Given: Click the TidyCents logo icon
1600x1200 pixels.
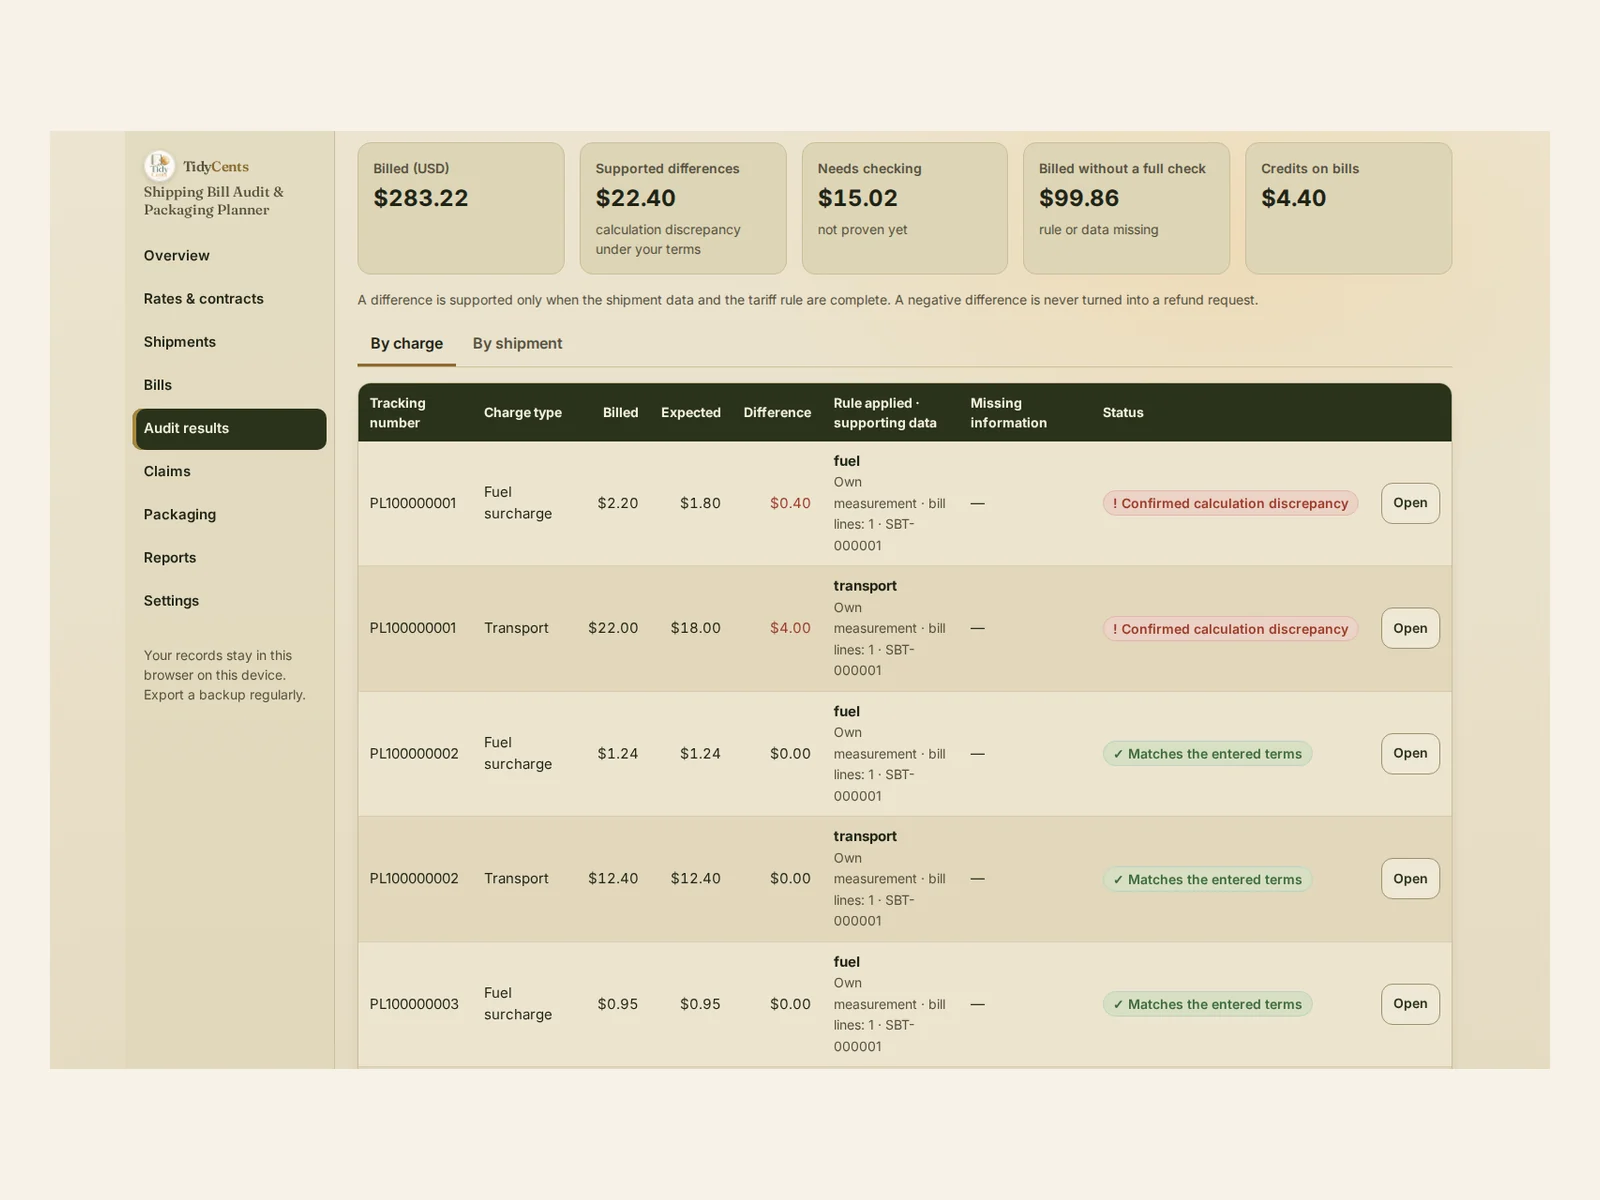Looking at the screenshot, I should pos(159,166).
